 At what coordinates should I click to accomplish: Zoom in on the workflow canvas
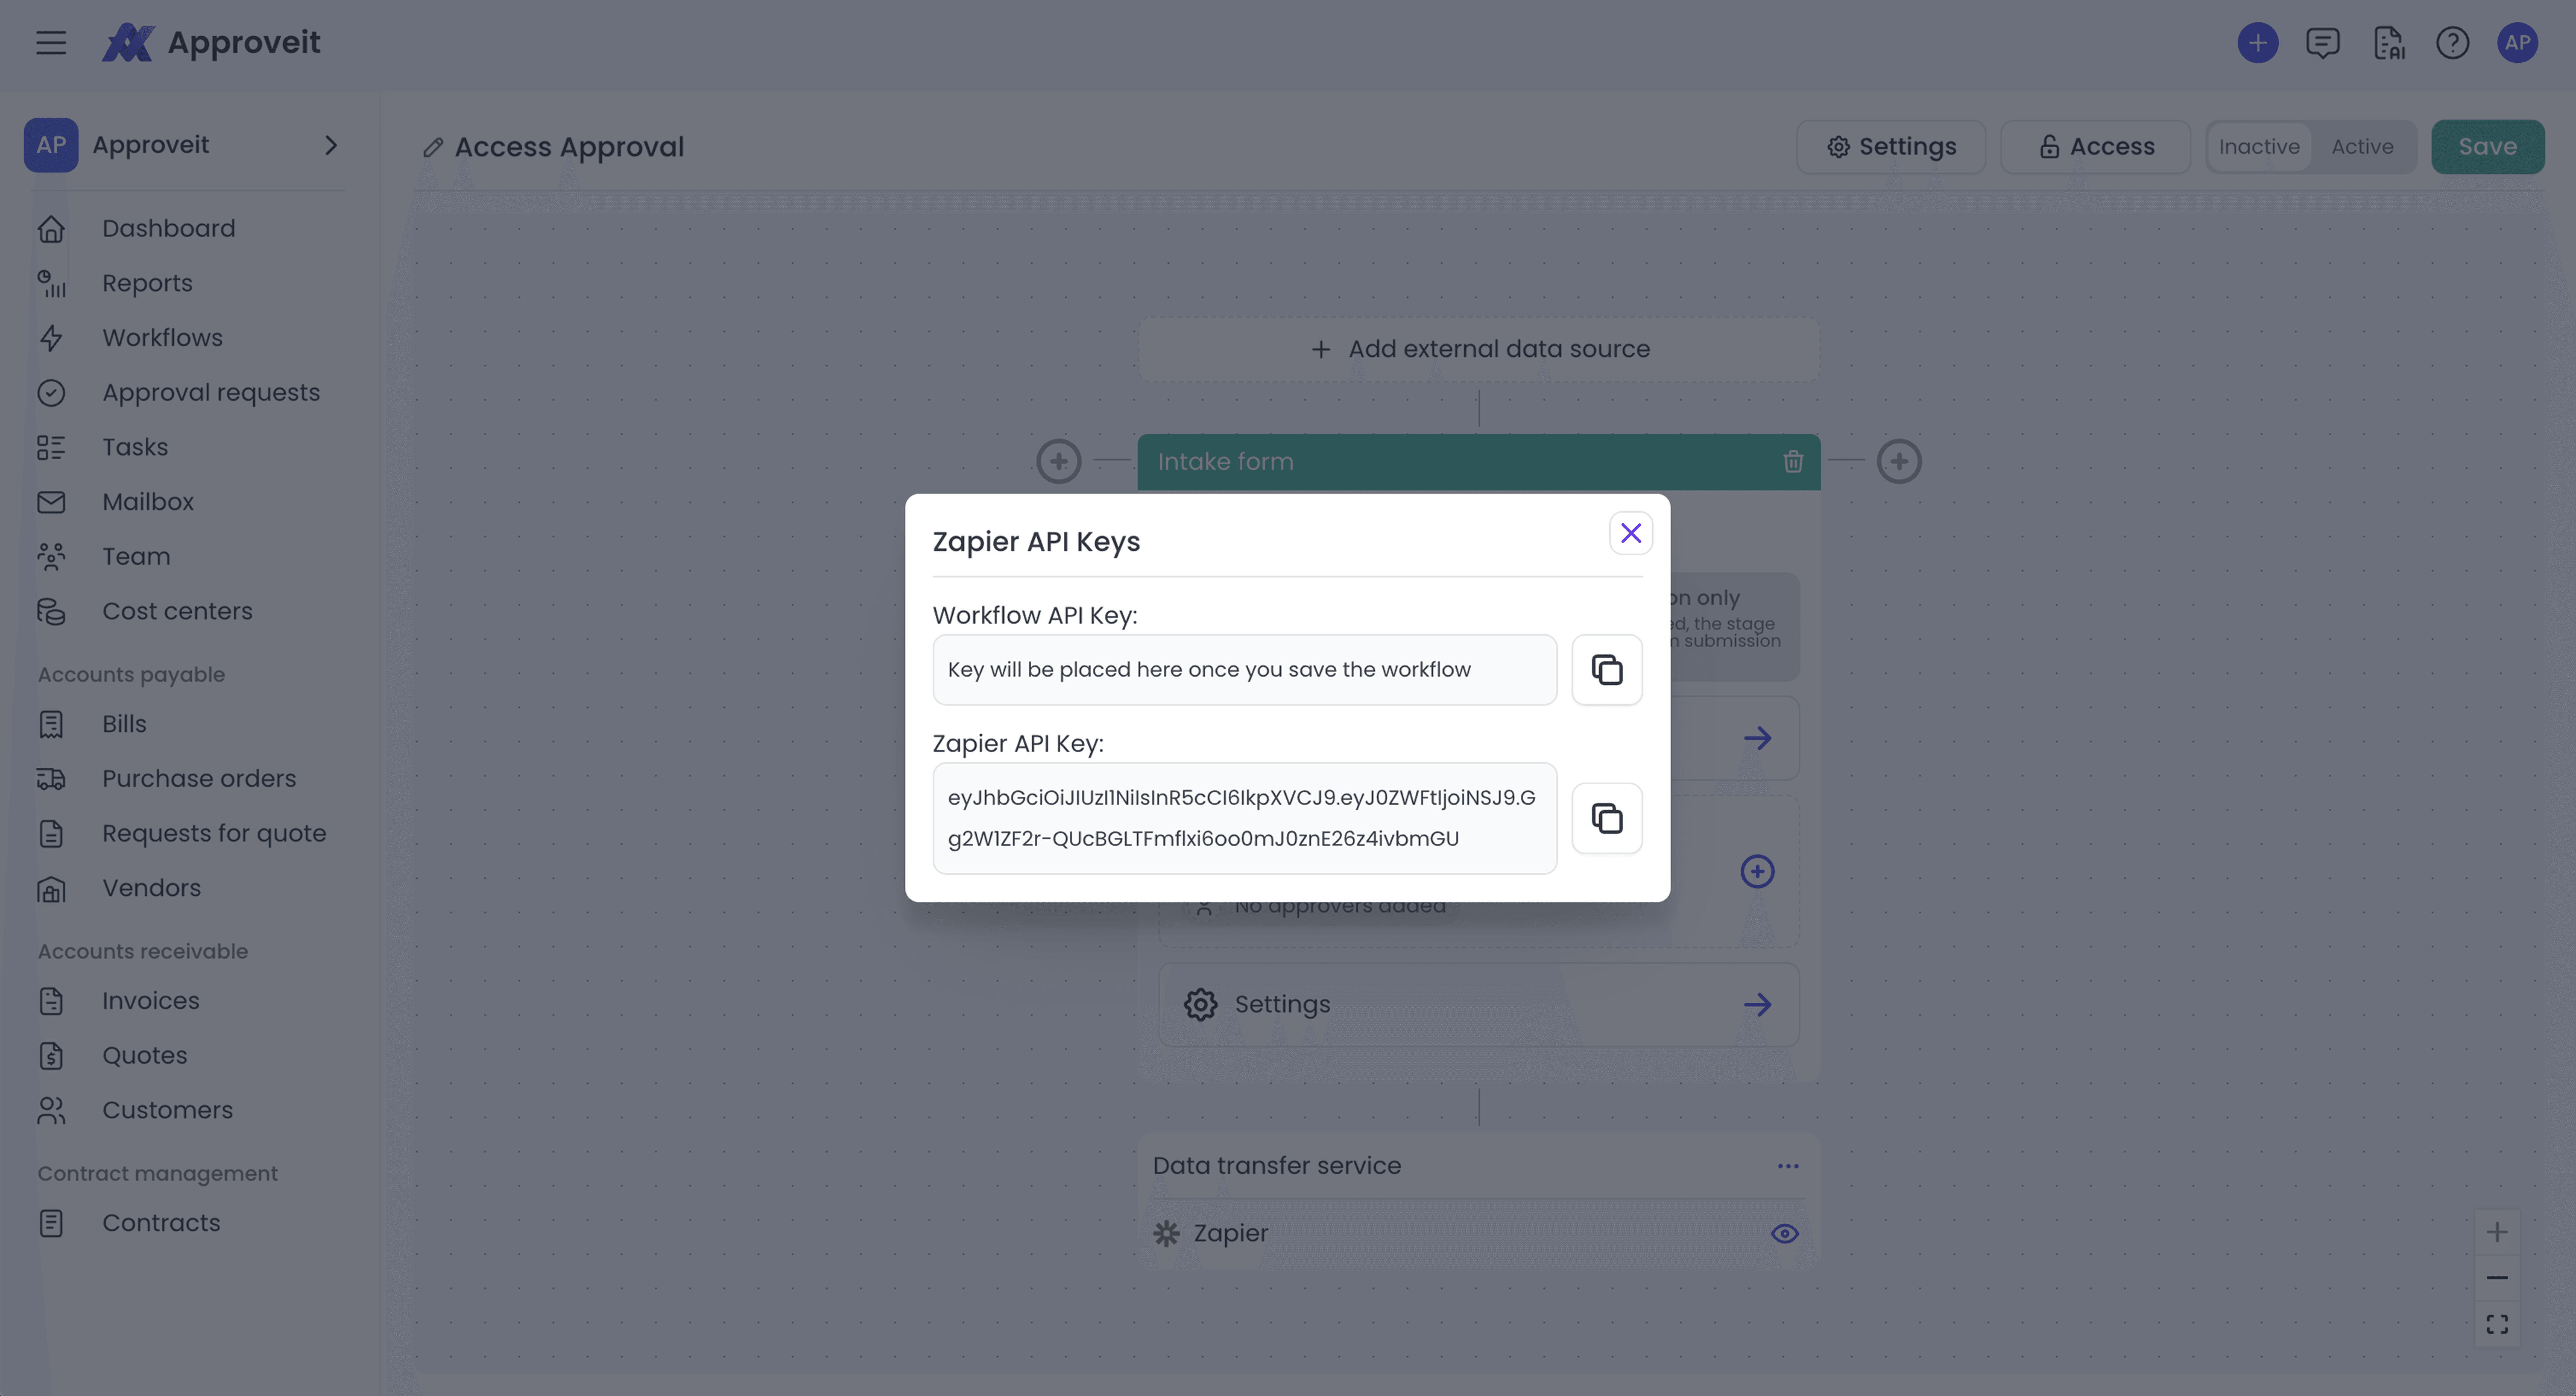[2496, 1232]
